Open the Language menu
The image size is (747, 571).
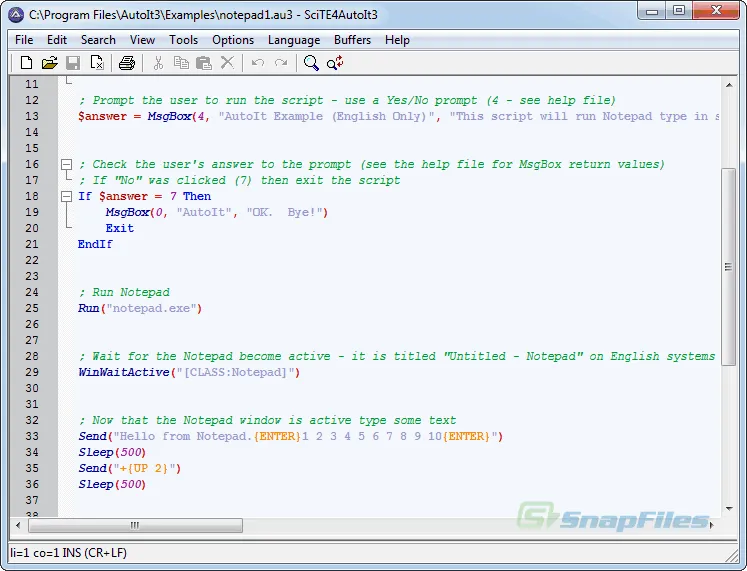[x=294, y=40]
